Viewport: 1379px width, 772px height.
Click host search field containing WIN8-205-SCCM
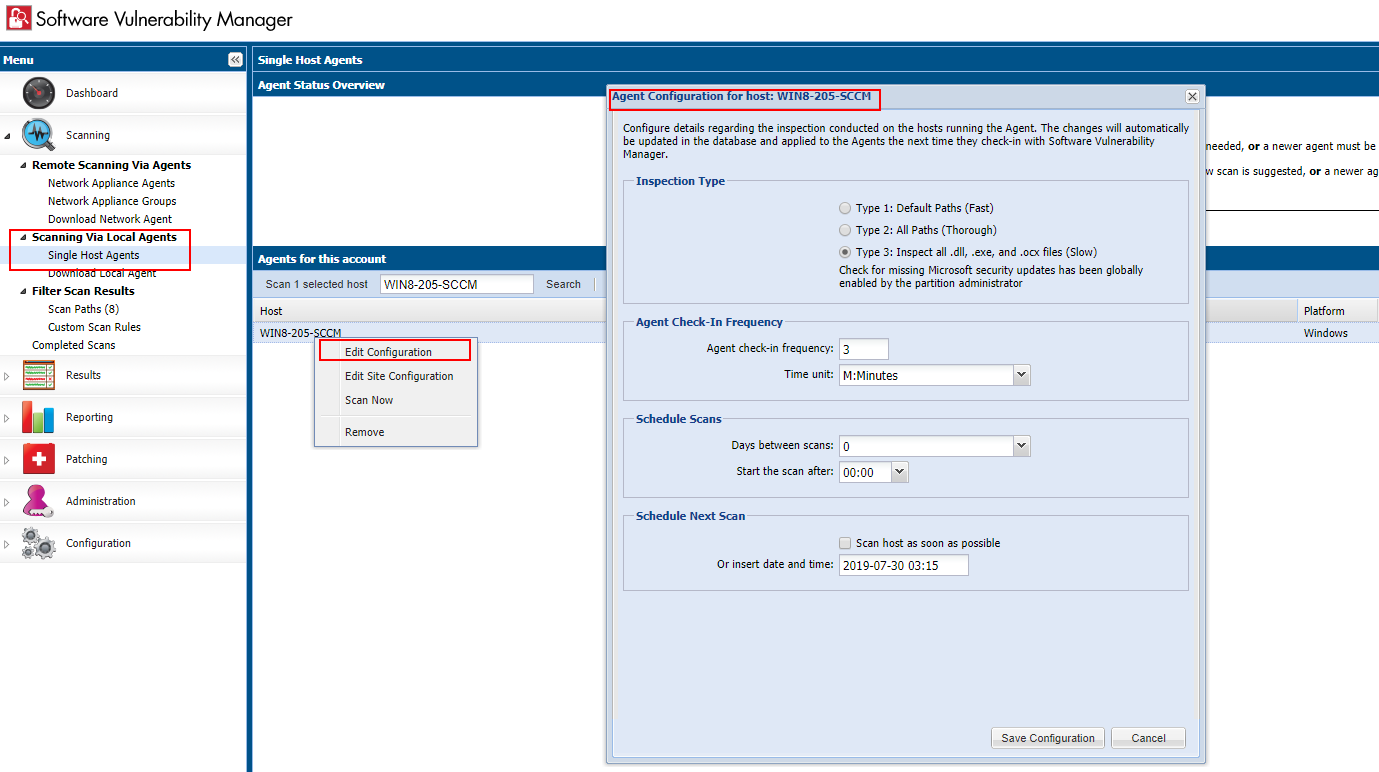click(457, 284)
